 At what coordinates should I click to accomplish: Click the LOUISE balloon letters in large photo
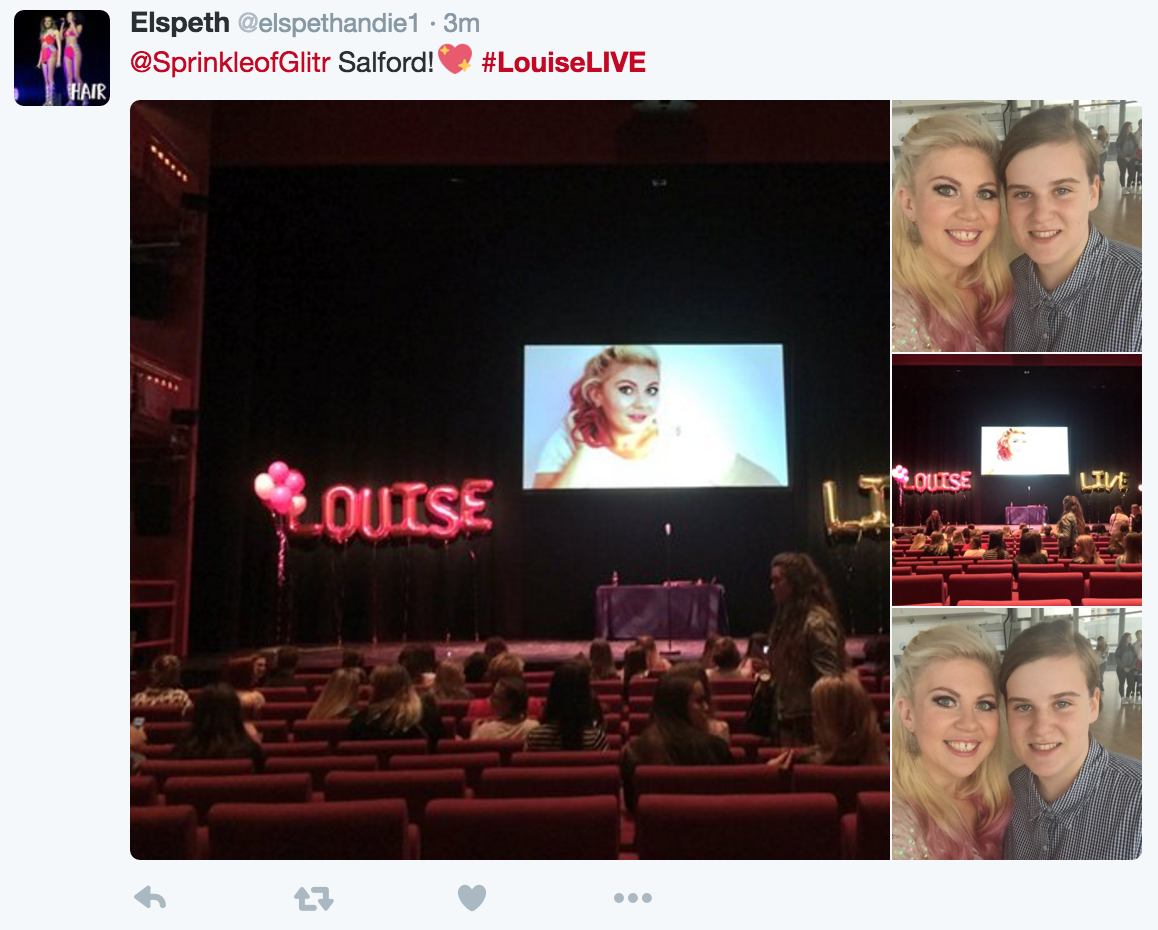coord(391,509)
